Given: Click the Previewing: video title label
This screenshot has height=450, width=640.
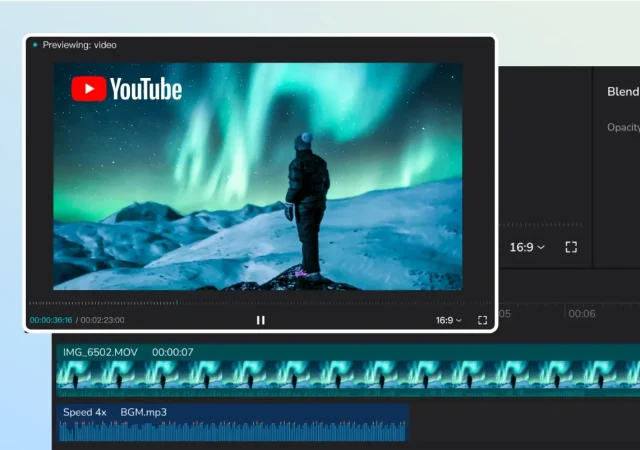Looking at the screenshot, I should tap(80, 45).
